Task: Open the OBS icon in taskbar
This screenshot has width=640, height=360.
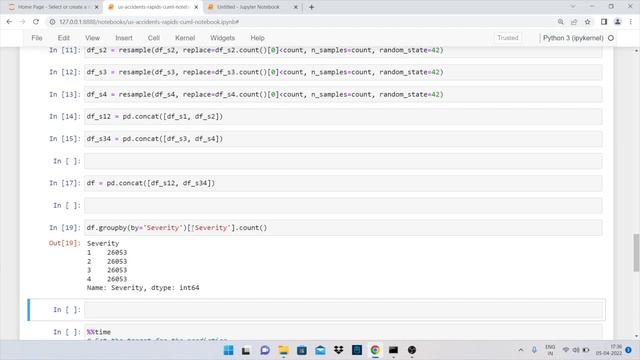Action: coord(412,350)
